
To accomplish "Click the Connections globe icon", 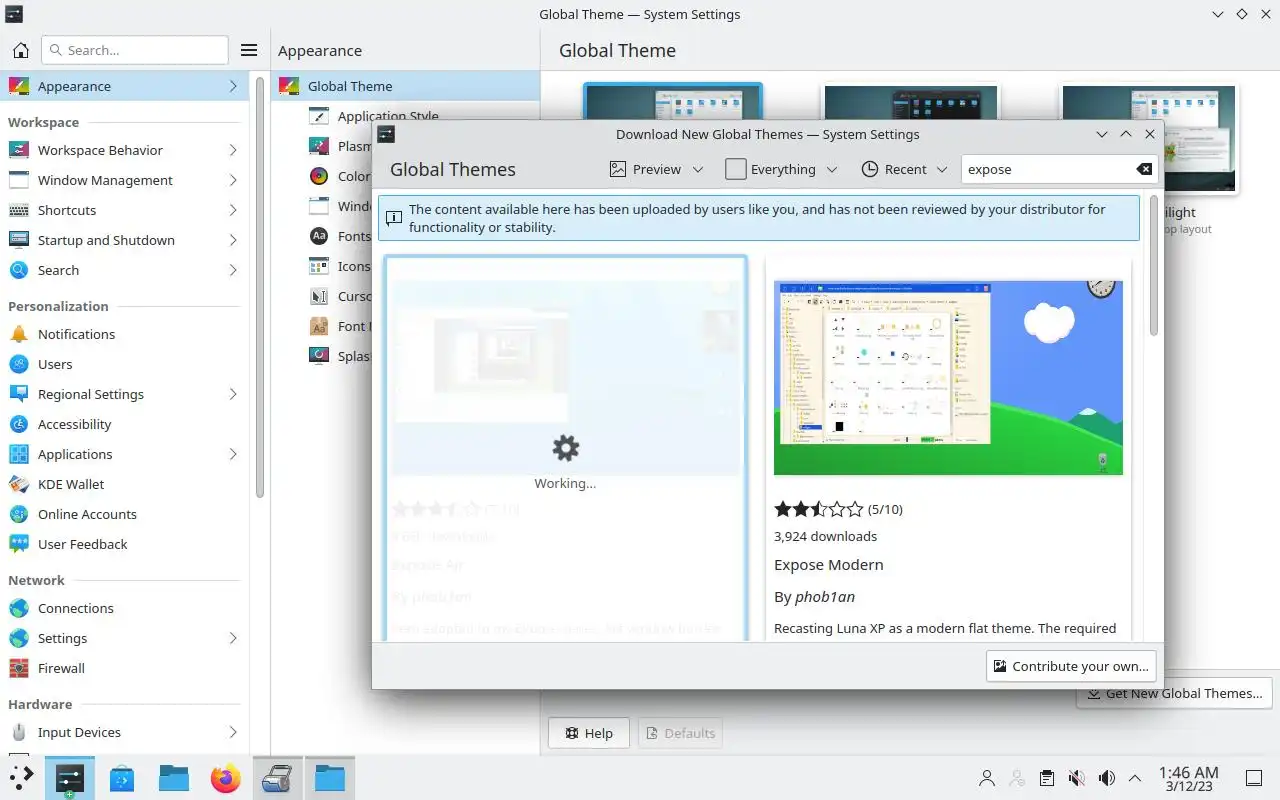I will (18, 608).
